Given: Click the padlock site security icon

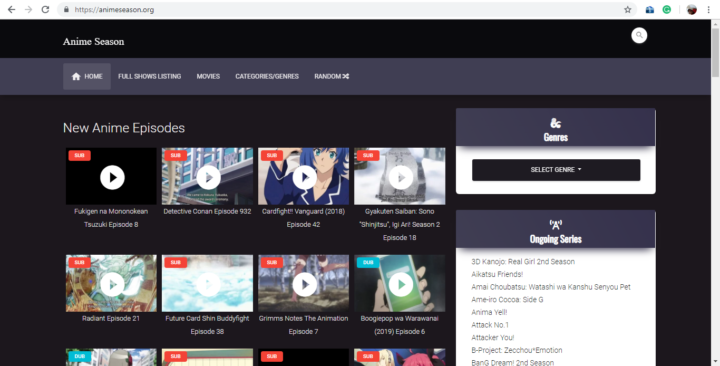Looking at the screenshot, I should point(66,10).
